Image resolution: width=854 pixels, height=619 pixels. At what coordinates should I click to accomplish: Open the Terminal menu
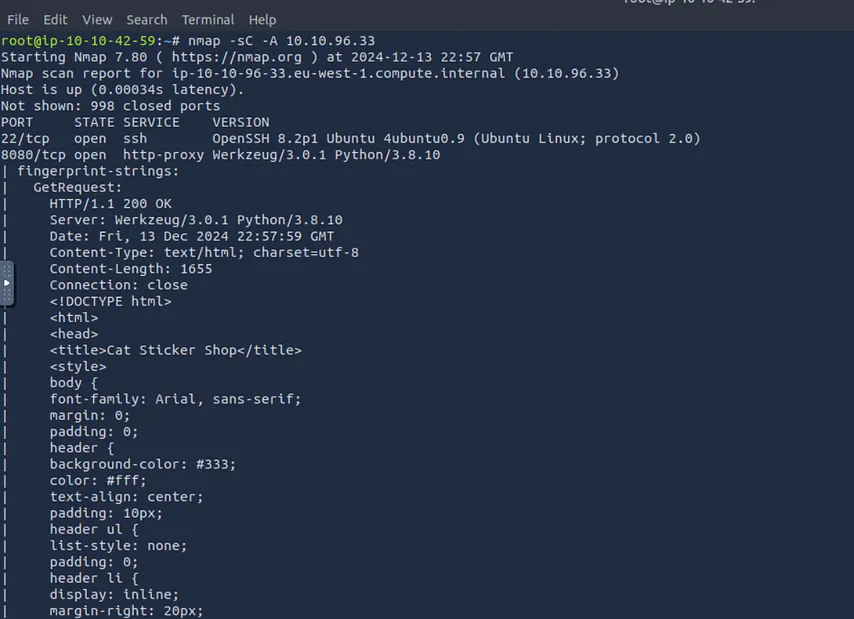point(208,20)
